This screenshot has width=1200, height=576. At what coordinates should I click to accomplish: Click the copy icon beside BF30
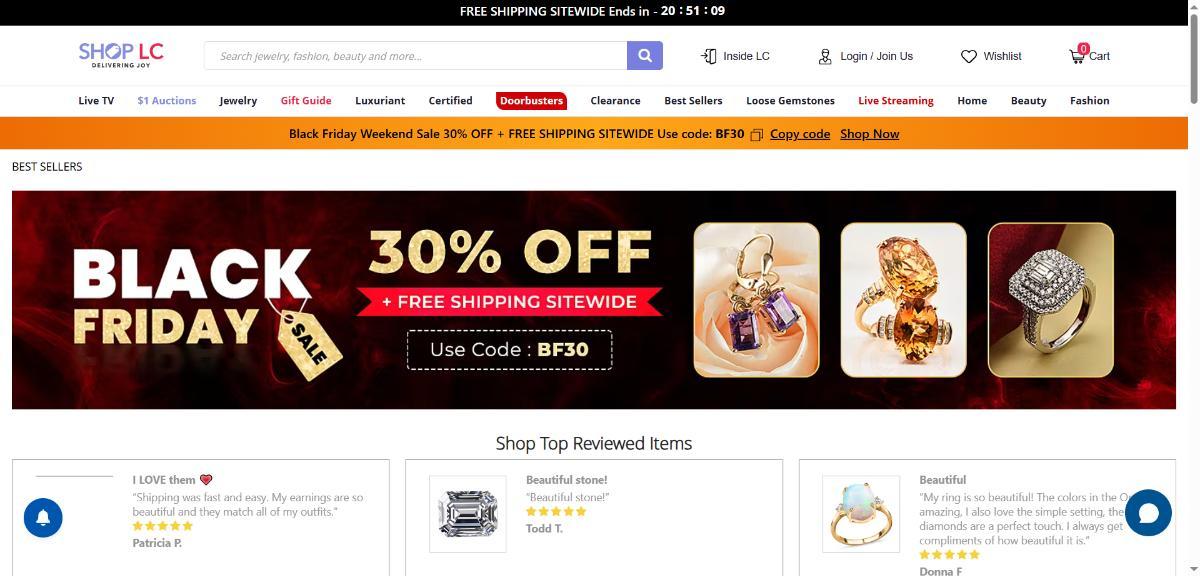757,134
